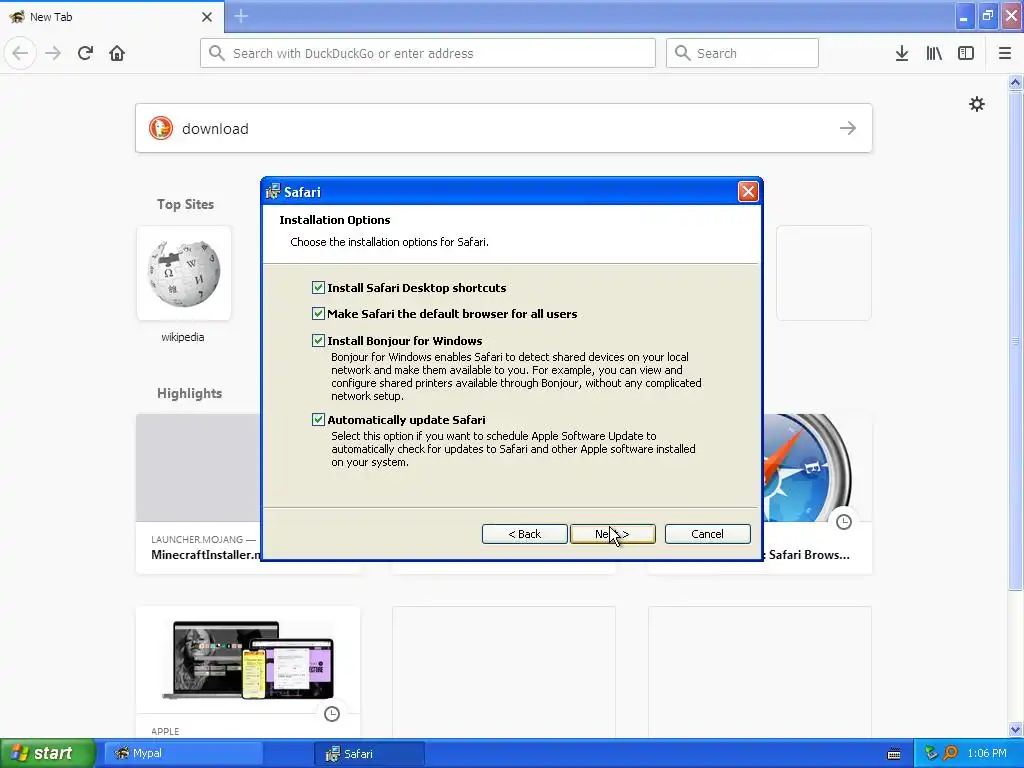The image size is (1024, 768).
Task: Click the Back button in Safari installer
Action: click(x=524, y=534)
